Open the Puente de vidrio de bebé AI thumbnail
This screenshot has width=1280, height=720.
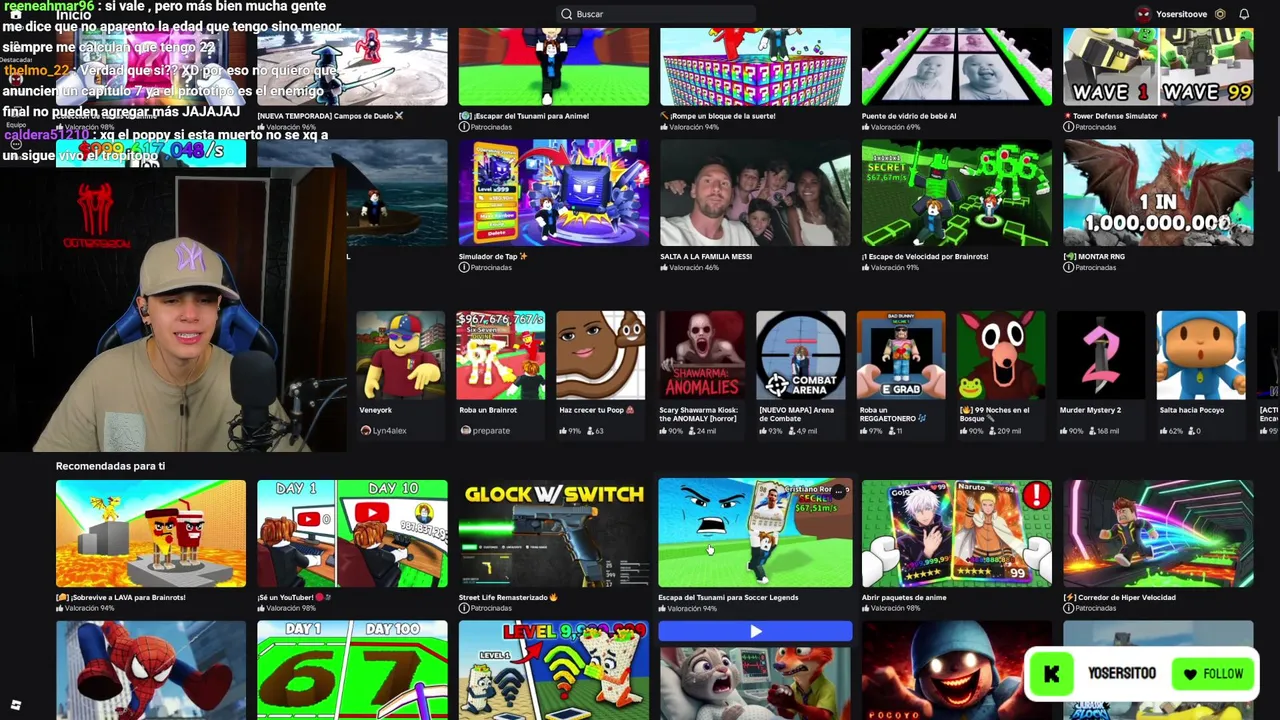(956, 67)
